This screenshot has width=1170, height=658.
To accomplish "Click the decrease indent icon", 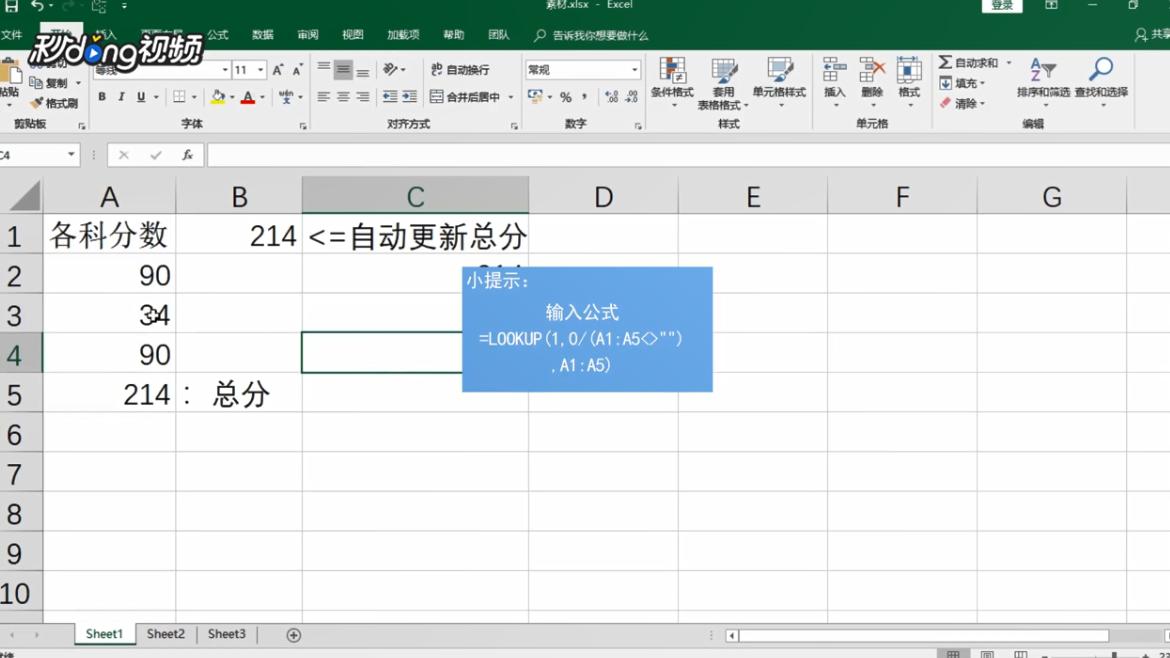I will click(390, 97).
